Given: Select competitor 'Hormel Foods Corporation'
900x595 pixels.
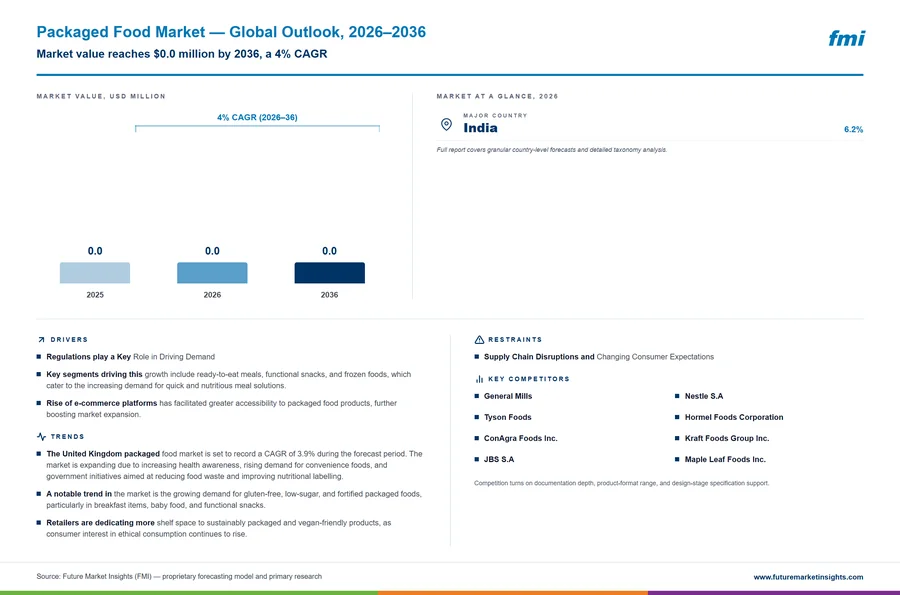Looking at the screenshot, I should (x=734, y=417).
